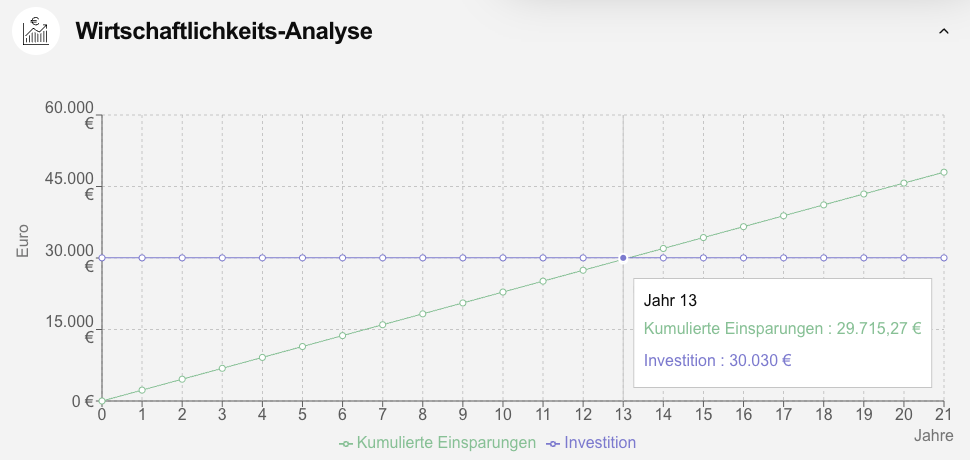Screen dimensions: 970x460
Task: Click the green legend marker icon
Action: pyautogui.click(x=347, y=443)
